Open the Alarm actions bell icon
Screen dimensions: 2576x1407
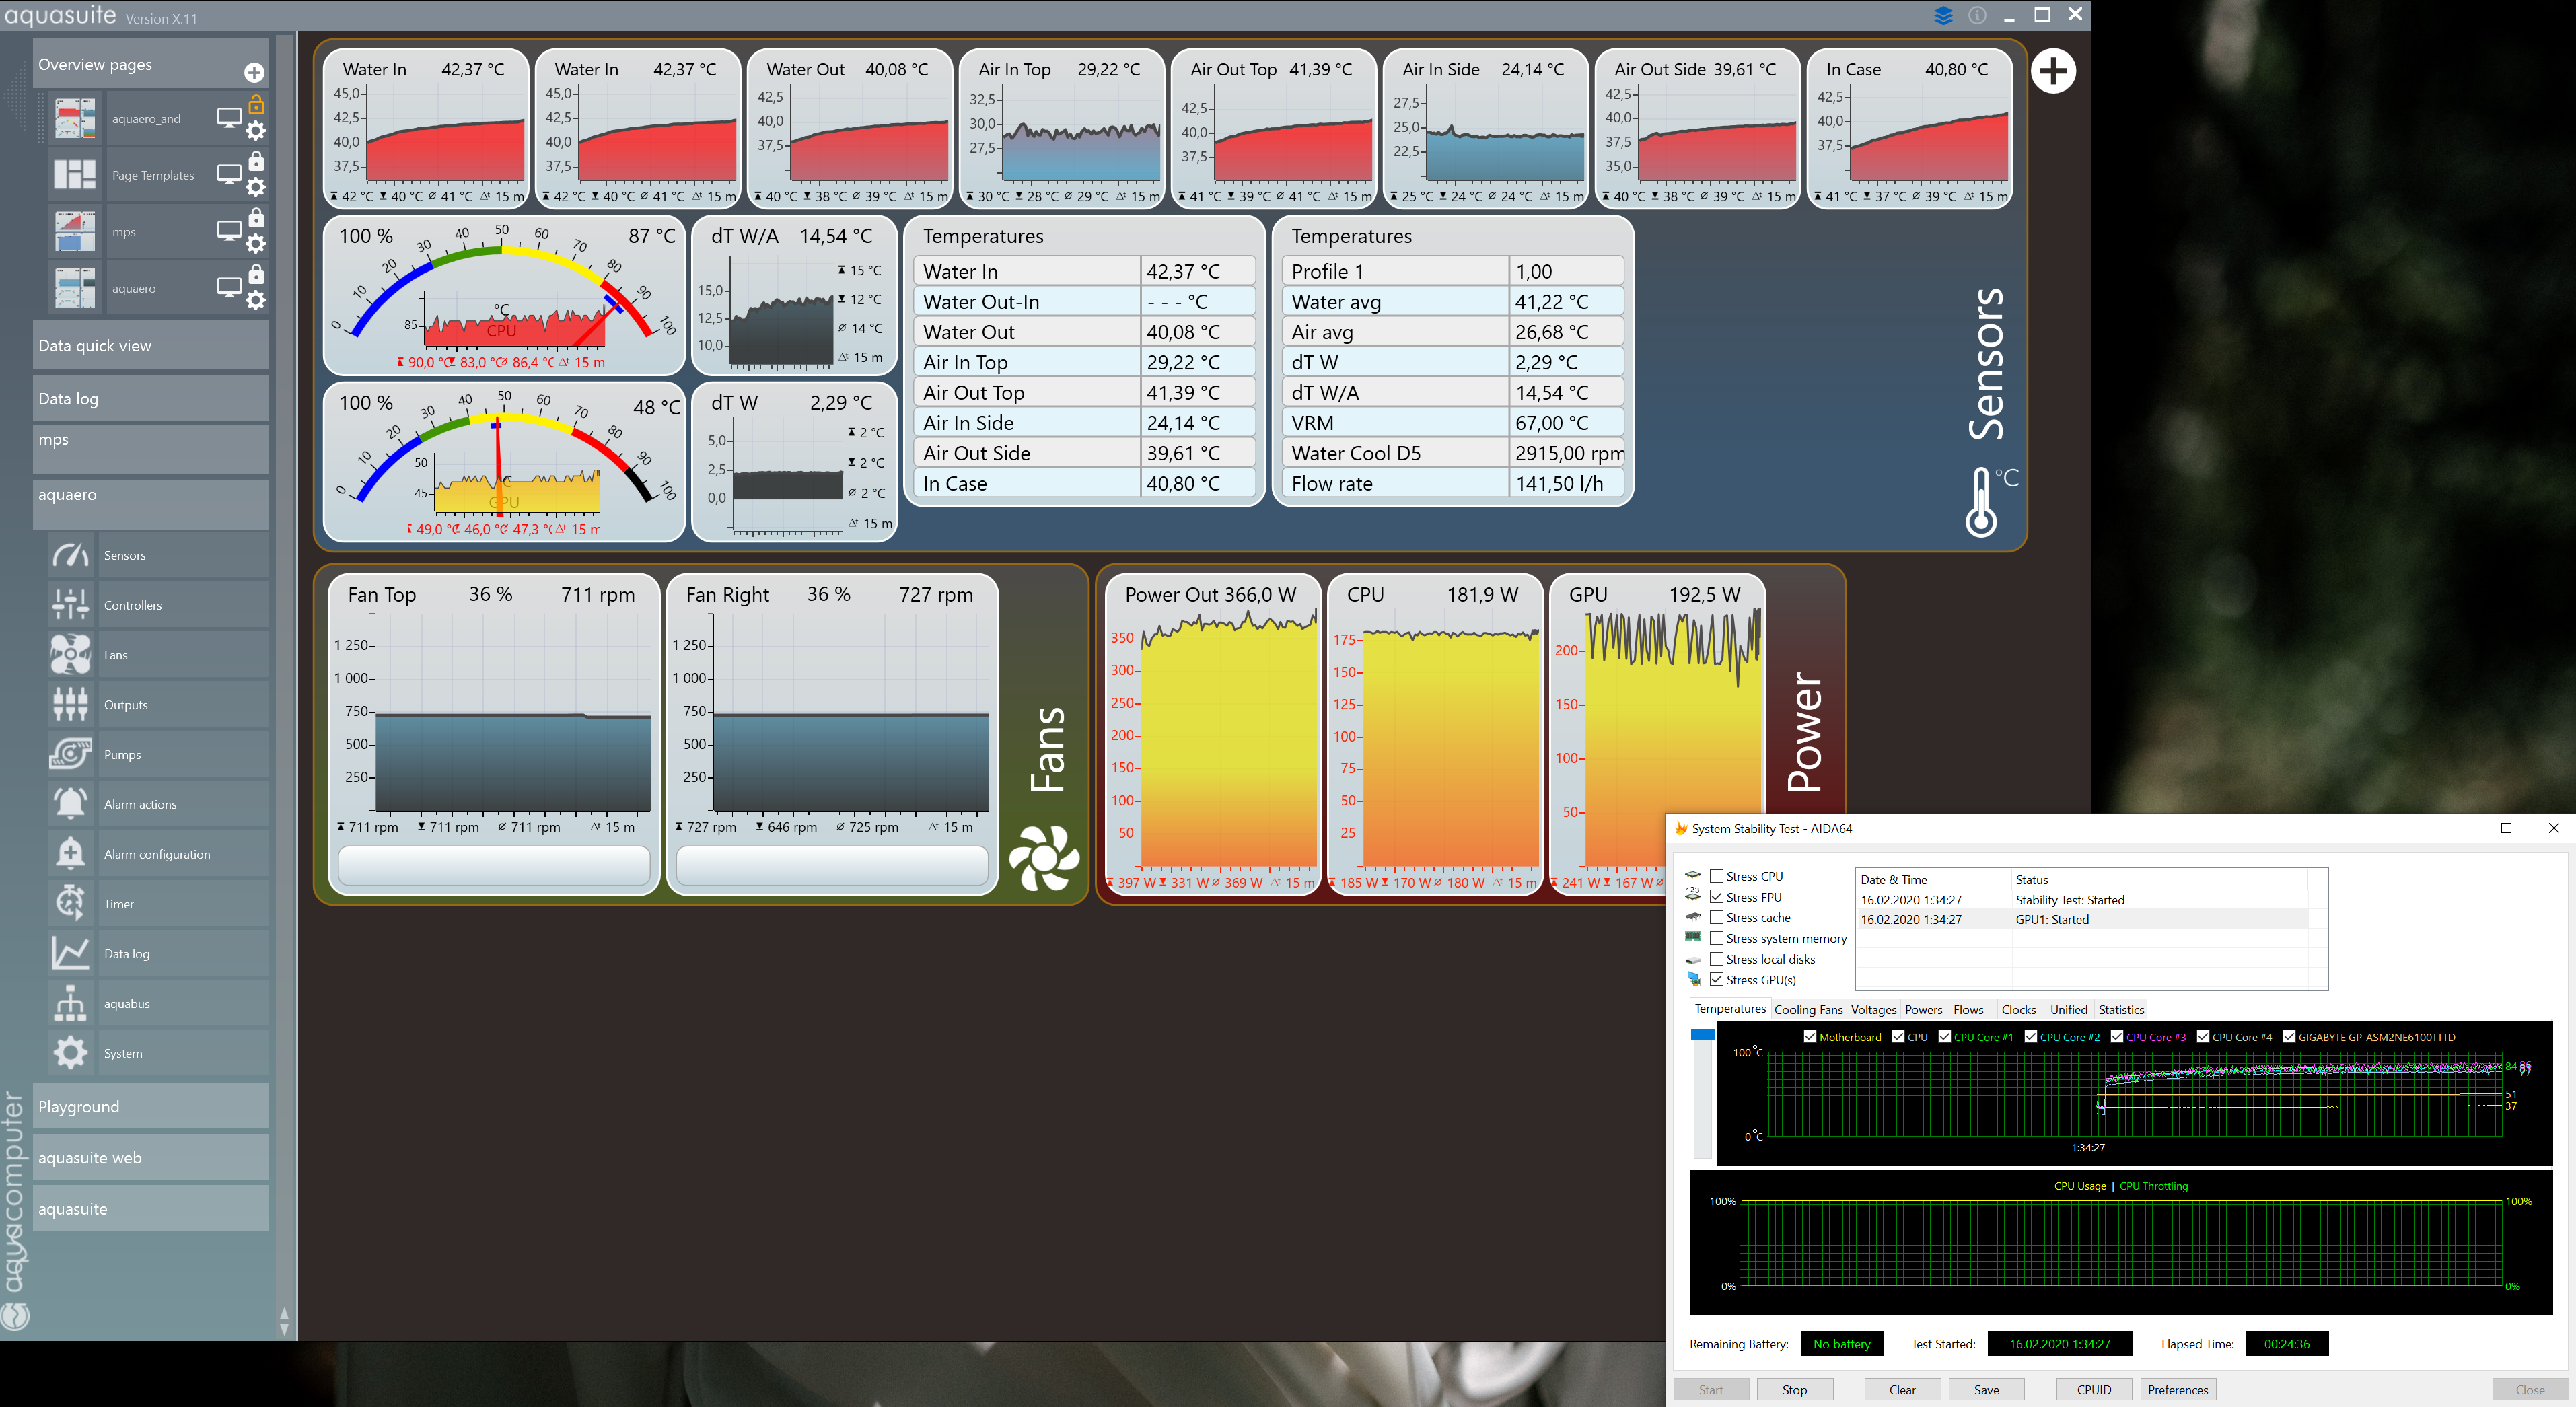(x=70, y=804)
